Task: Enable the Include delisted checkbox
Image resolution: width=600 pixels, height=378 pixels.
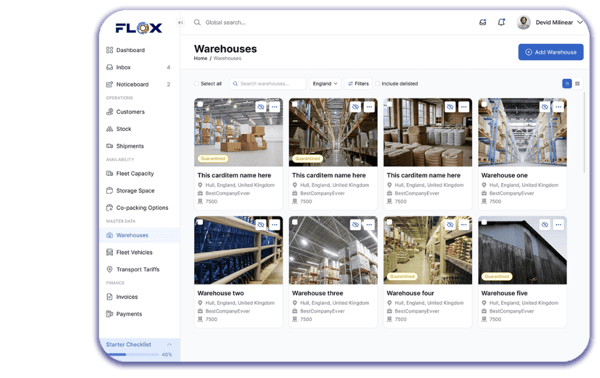Action: pyautogui.click(x=377, y=83)
